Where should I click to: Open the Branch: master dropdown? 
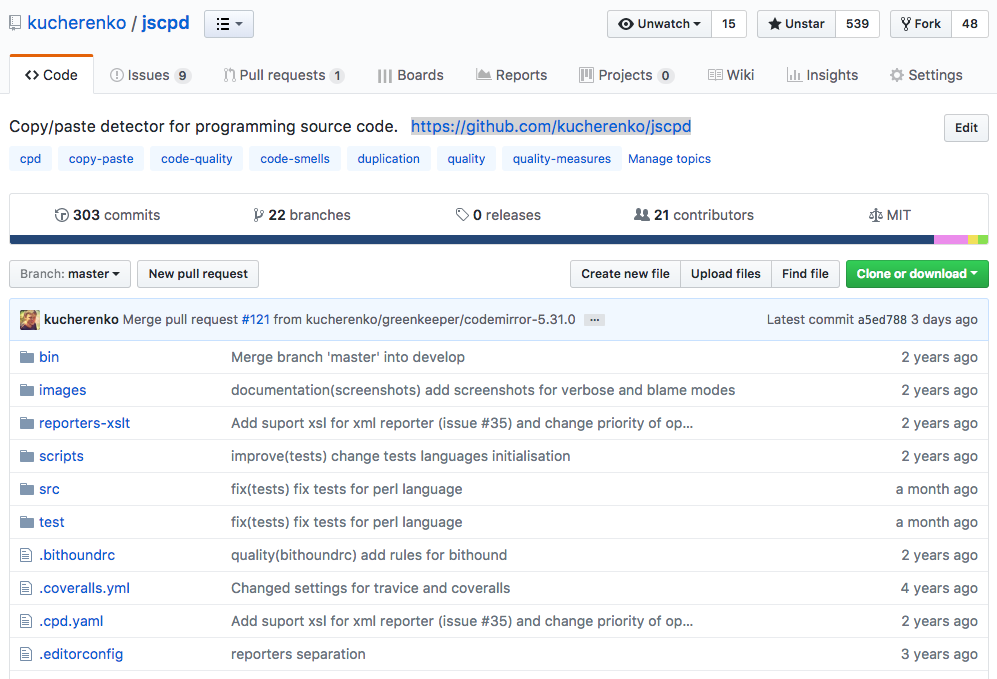[x=70, y=274]
